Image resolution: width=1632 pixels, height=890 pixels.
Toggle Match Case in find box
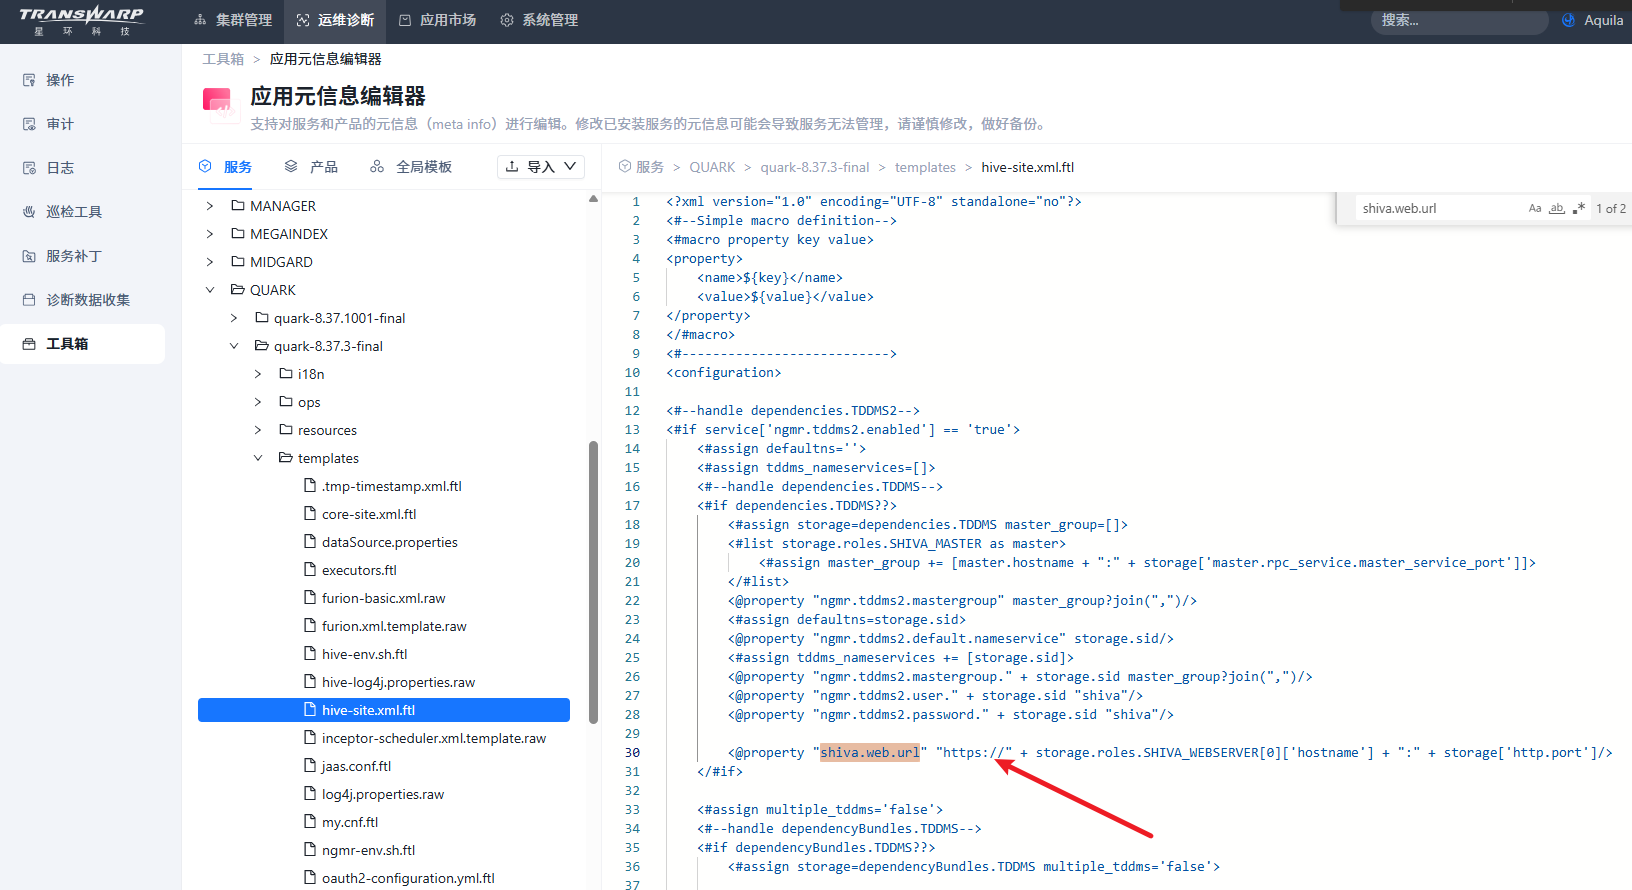tap(1534, 208)
